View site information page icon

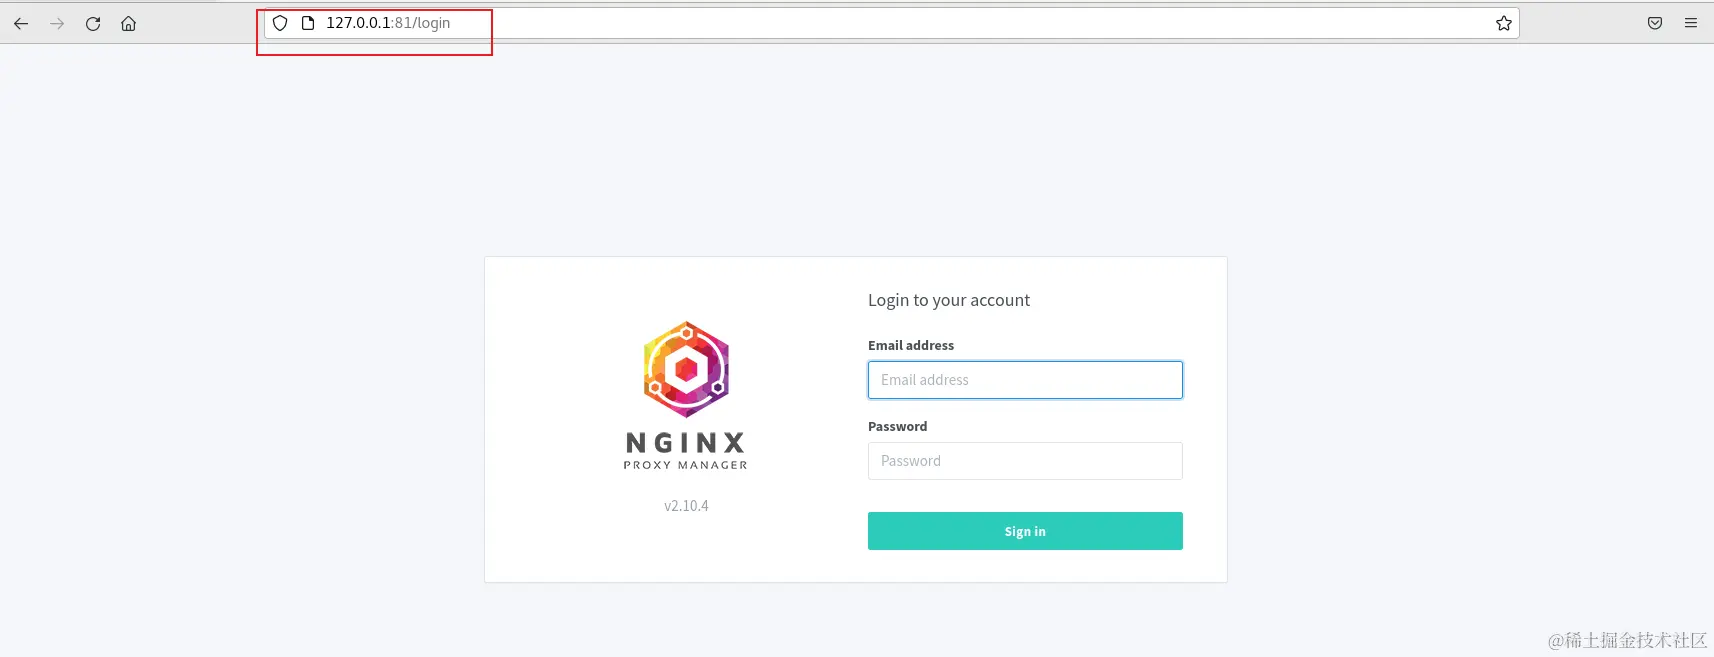[x=308, y=23]
